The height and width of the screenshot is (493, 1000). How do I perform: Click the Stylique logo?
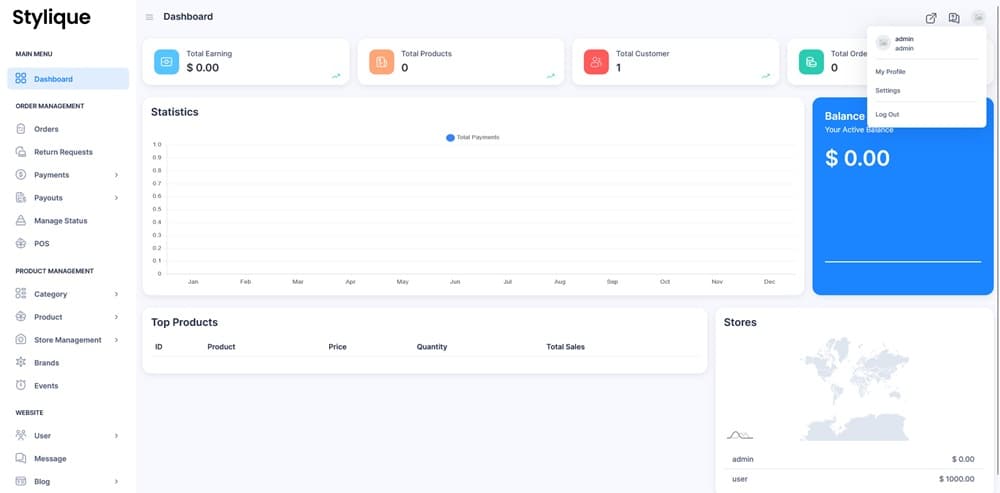click(51, 18)
